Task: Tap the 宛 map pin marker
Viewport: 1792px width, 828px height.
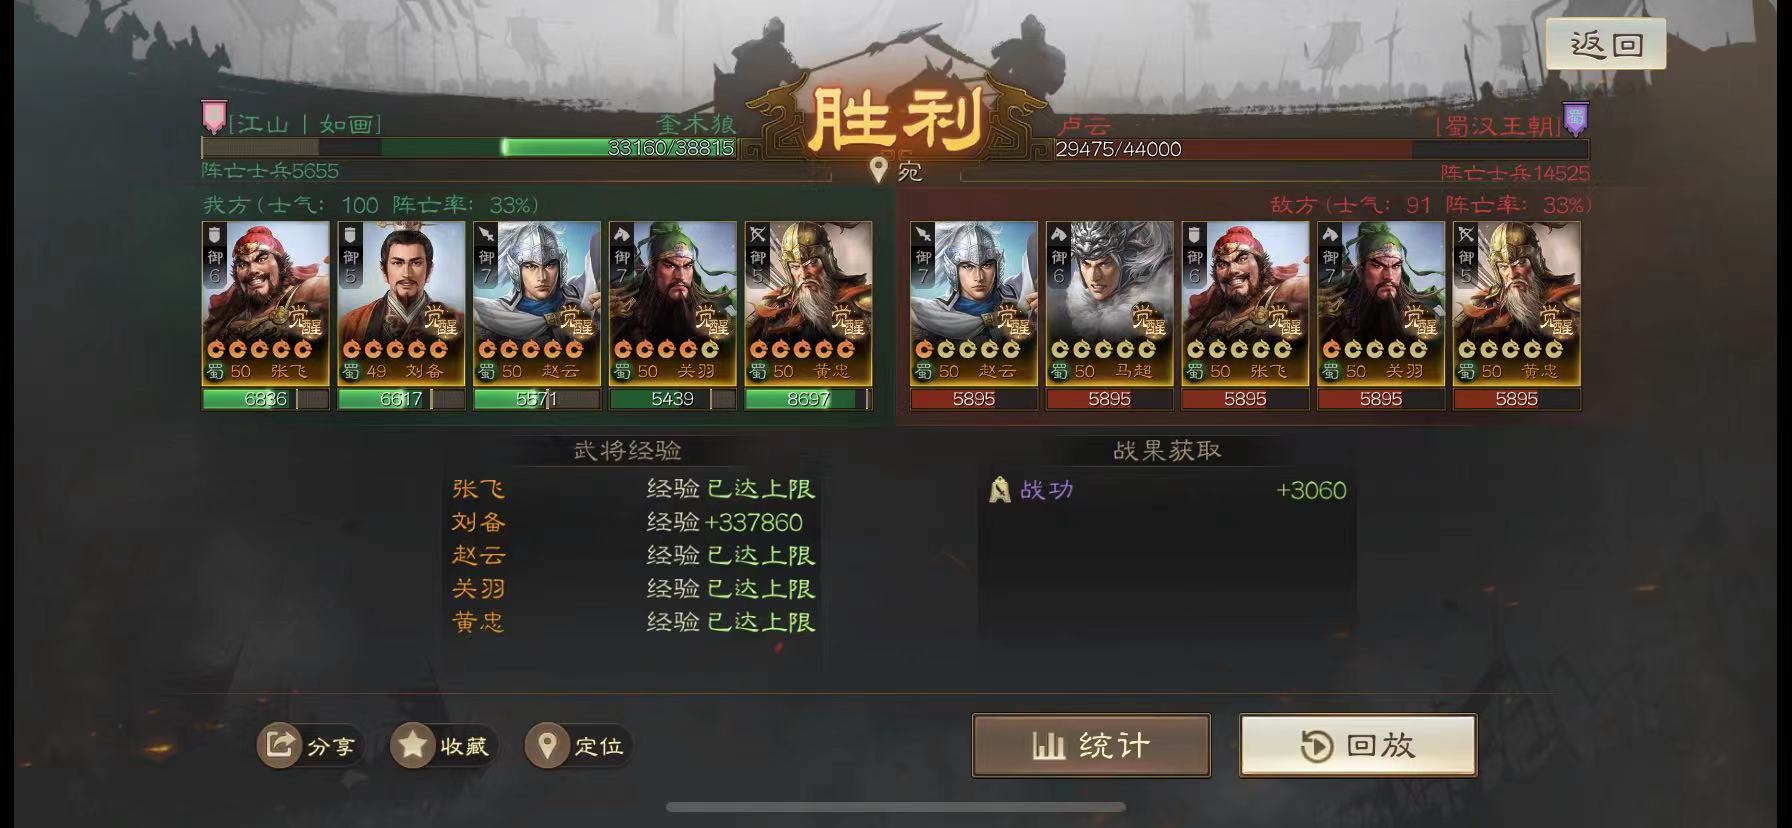Action: pyautogui.click(x=878, y=170)
